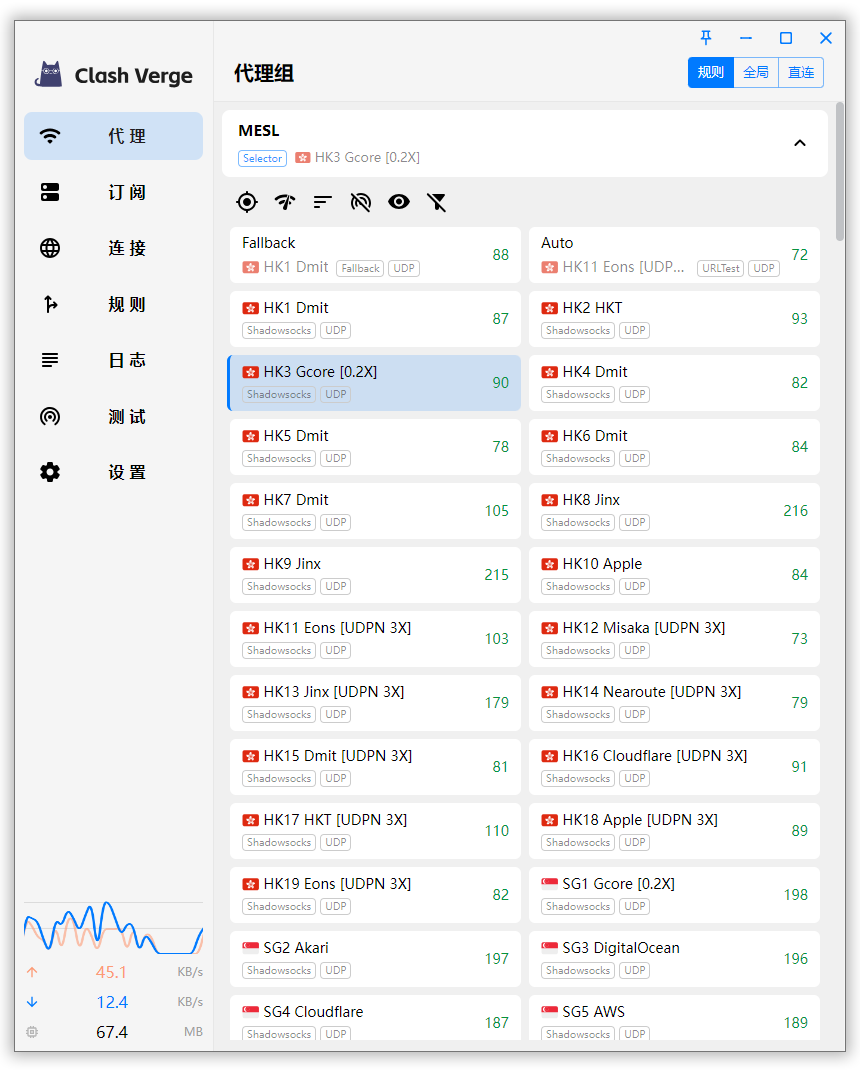Screen dimensions: 860x1072
Task: Open the 测试 test page
Action: [x=113, y=416]
